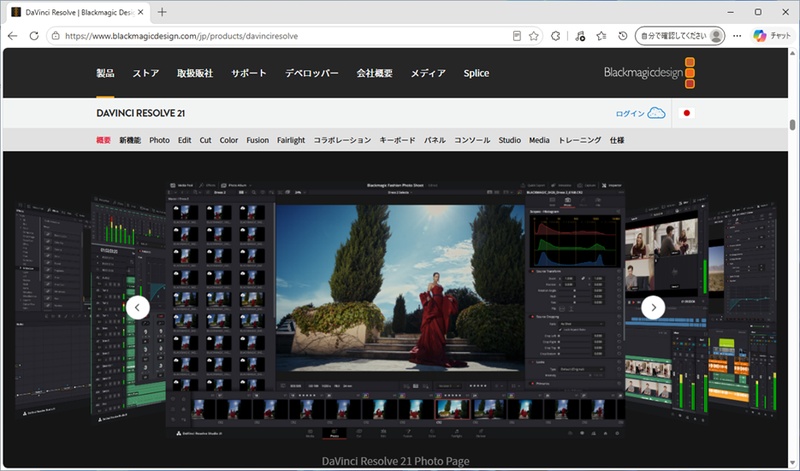Open browser history icon
The height and width of the screenshot is (471, 800).
(x=622, y=36)
